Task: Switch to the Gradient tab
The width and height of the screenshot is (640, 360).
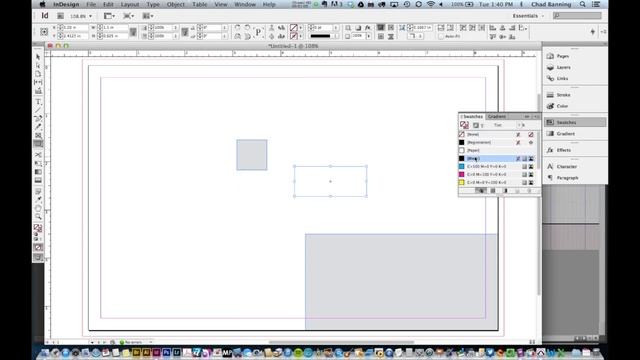Action: pyautogui.click(x=497, y=117)
